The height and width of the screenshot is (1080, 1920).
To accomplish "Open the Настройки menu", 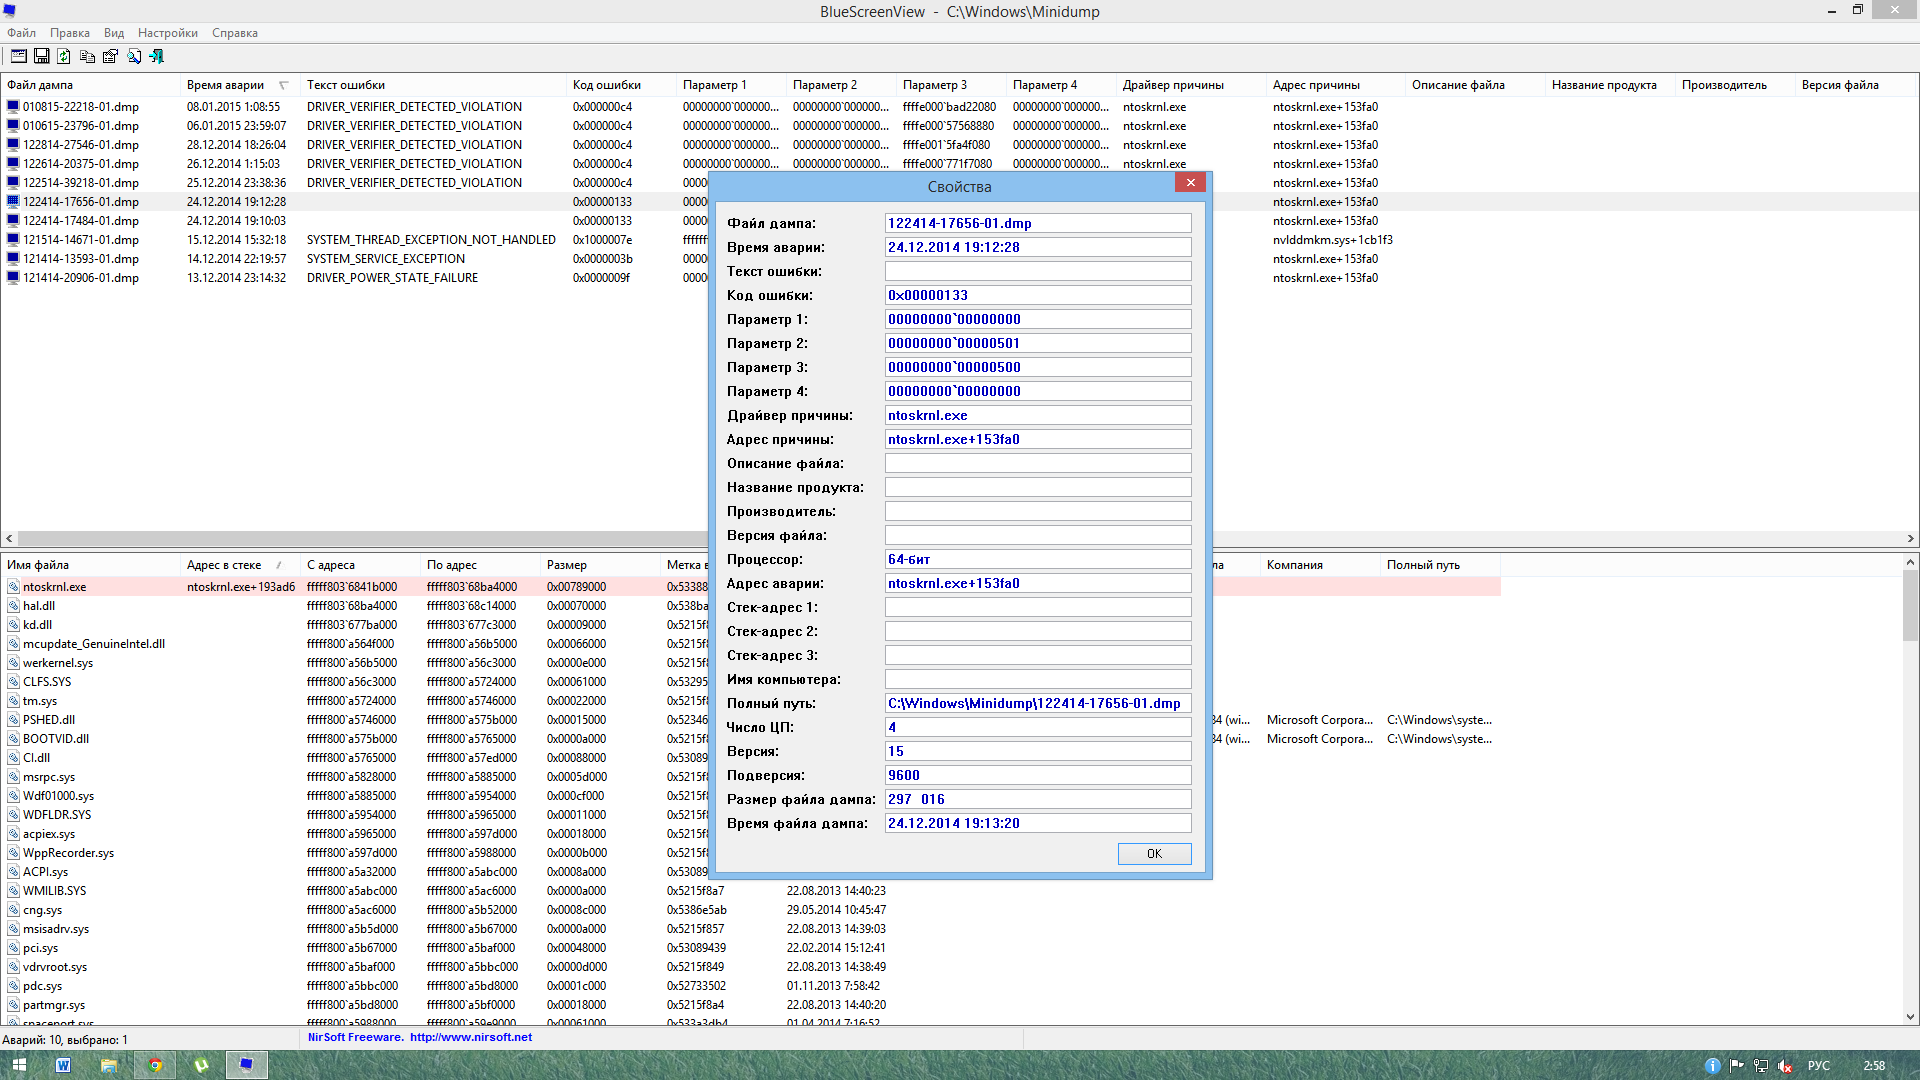I will coord(167,33).
